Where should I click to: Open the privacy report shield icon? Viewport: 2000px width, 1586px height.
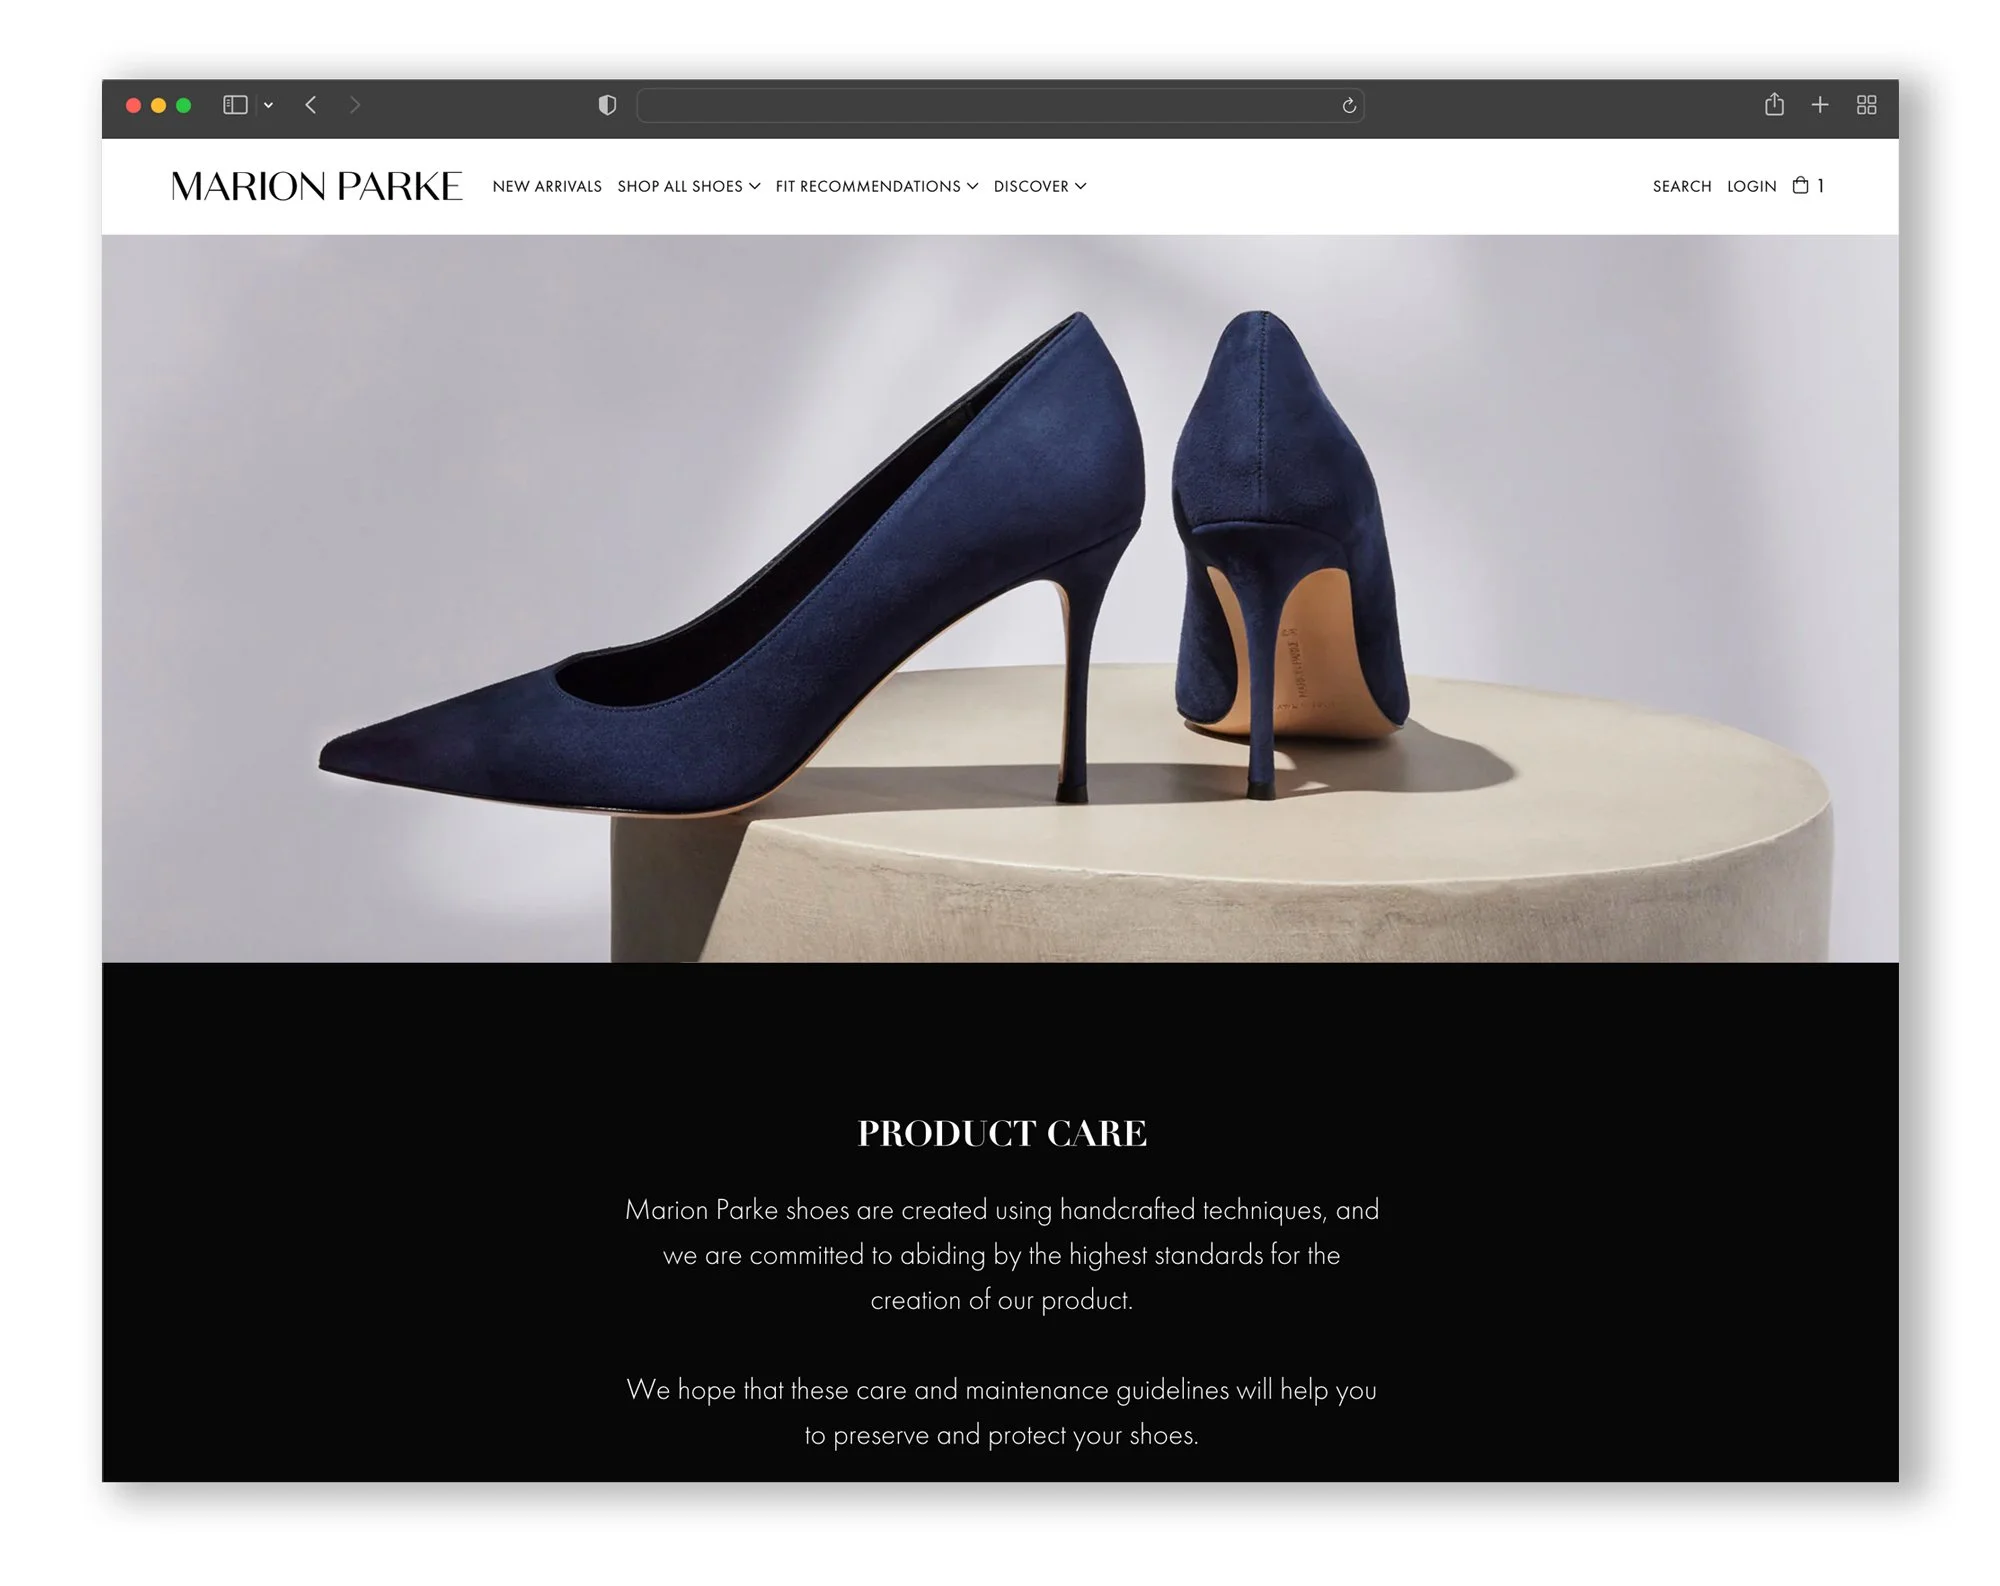(x=607, y=105)
